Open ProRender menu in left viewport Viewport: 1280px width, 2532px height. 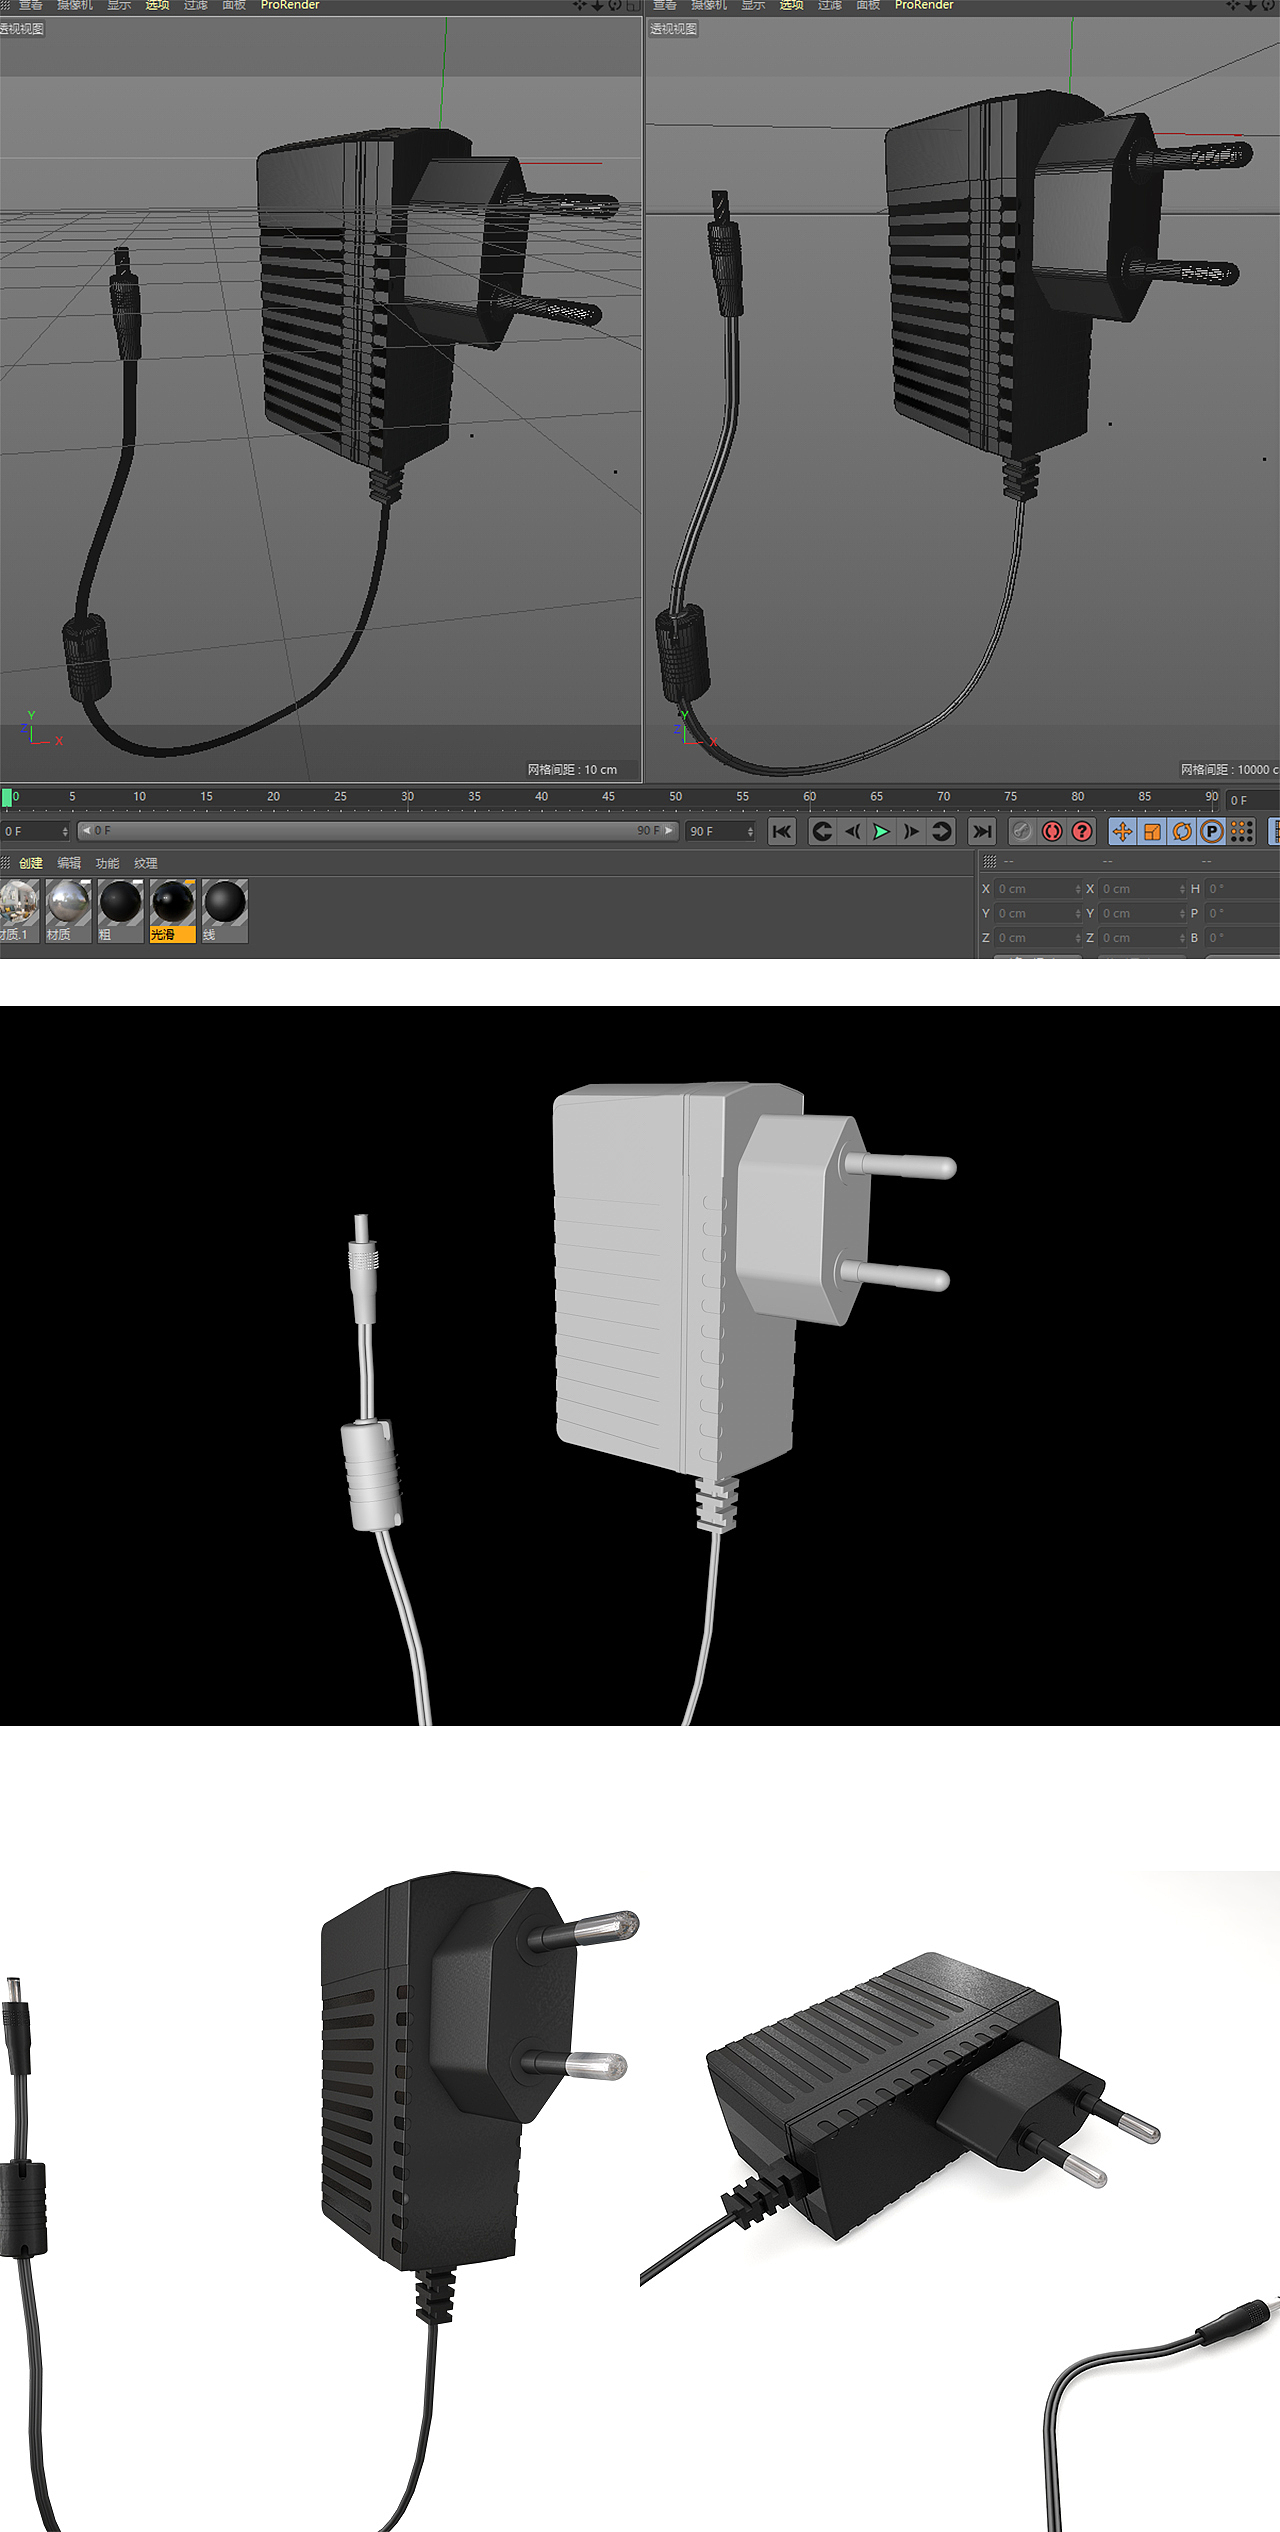pos(290,5)
